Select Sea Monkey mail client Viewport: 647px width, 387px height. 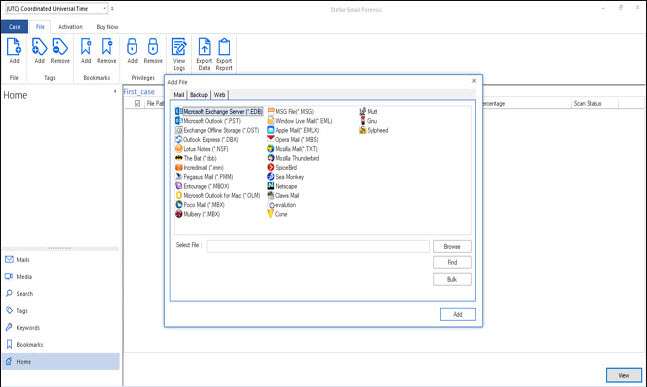point(286,177)
